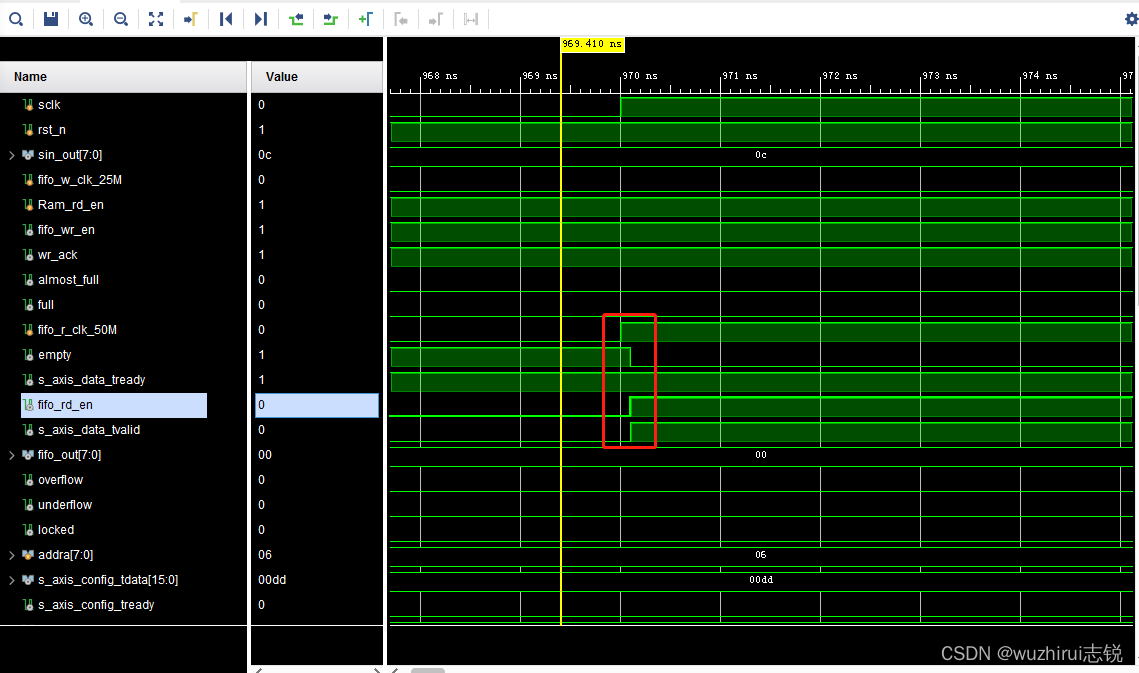Select the locked signal

coord(56,530)
